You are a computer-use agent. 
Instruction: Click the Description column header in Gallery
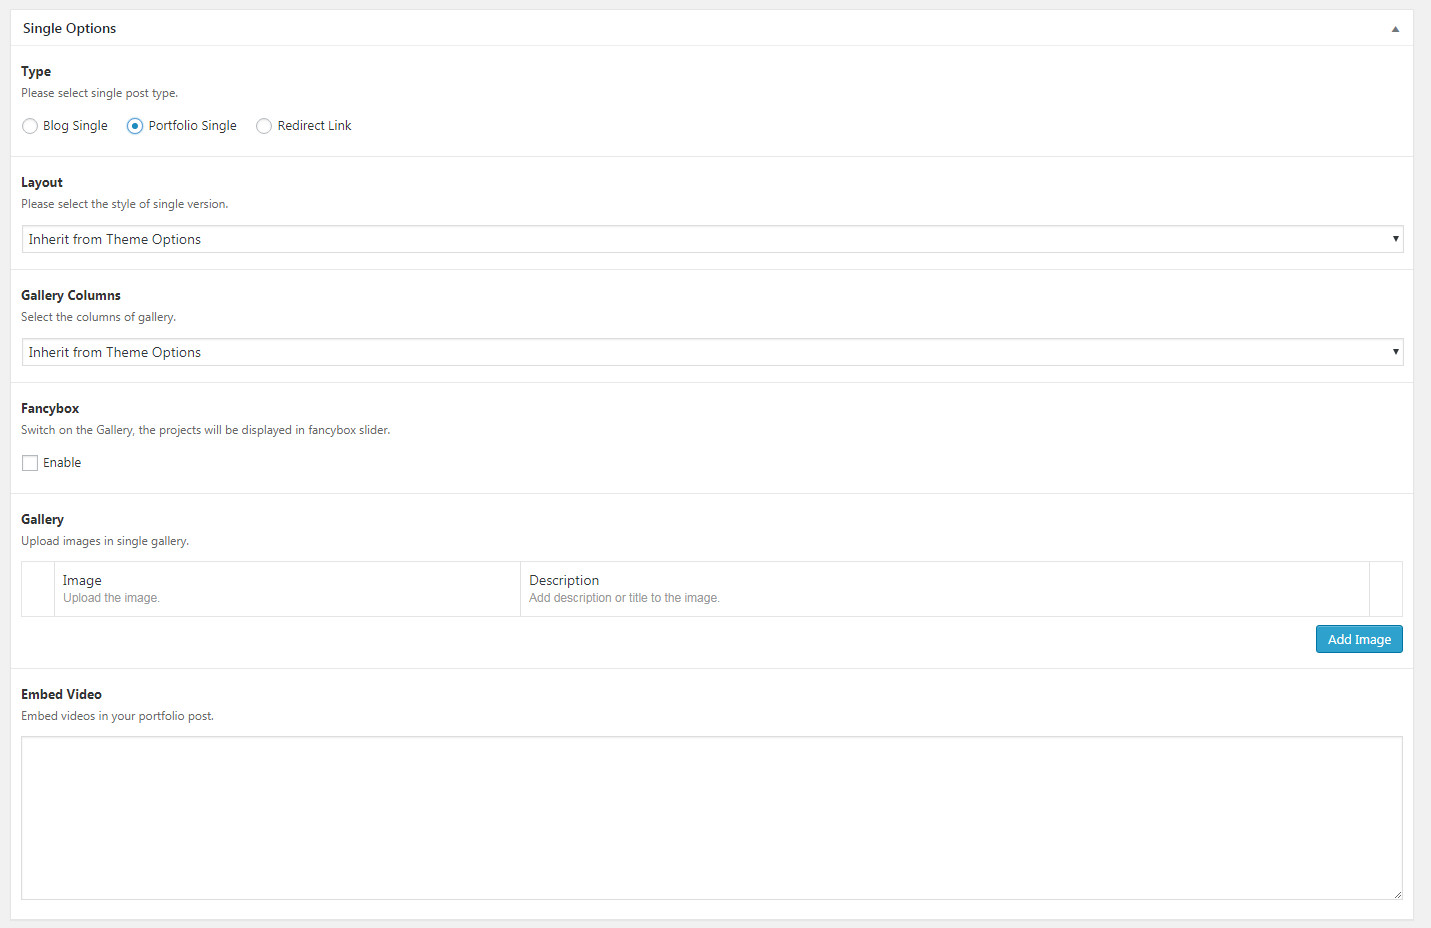click(x=564, y=580)
